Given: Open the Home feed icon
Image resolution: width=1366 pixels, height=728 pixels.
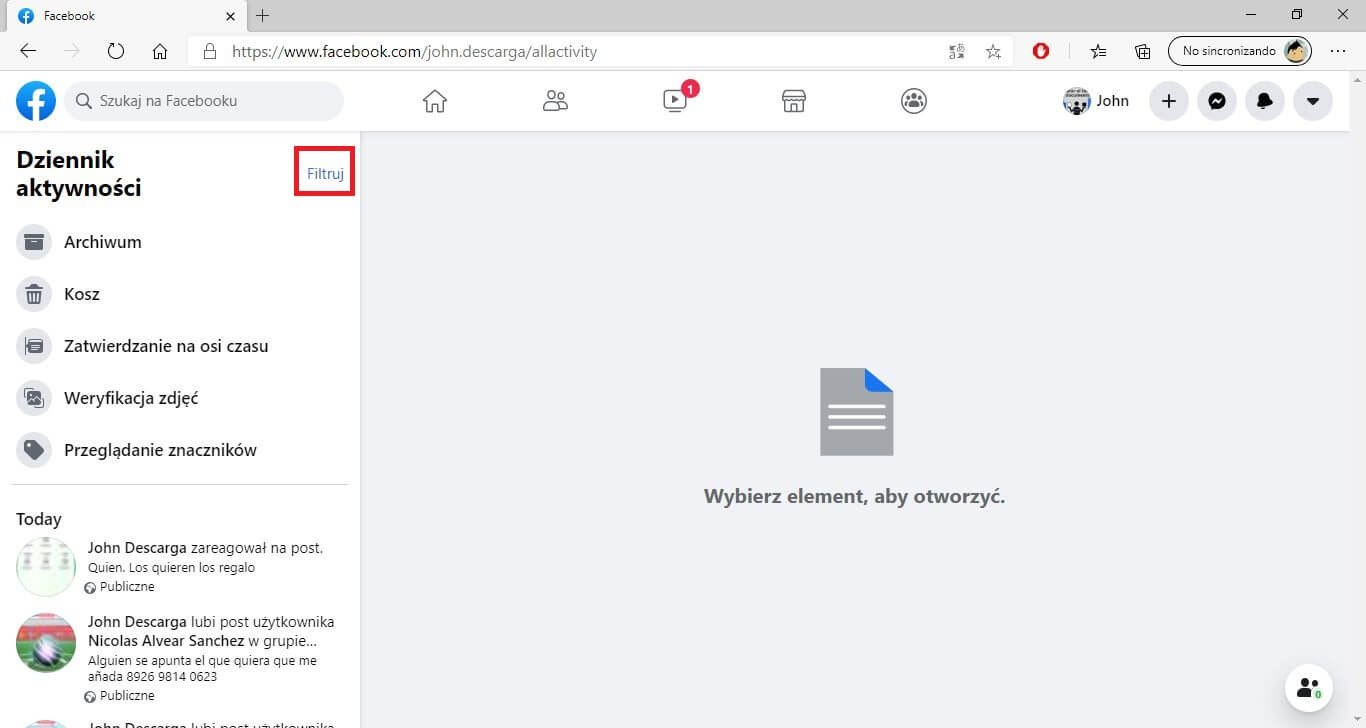Looking at the screenshot, I should (x=434, y=101).
